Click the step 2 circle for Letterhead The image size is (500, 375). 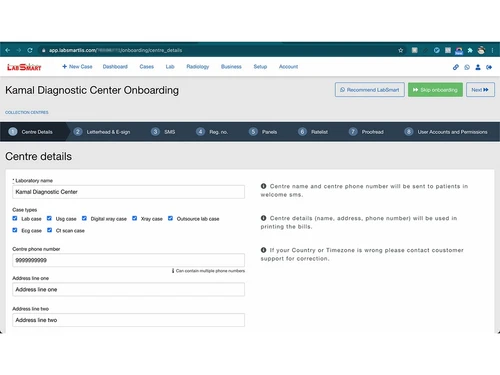click(x=78, y=132)
